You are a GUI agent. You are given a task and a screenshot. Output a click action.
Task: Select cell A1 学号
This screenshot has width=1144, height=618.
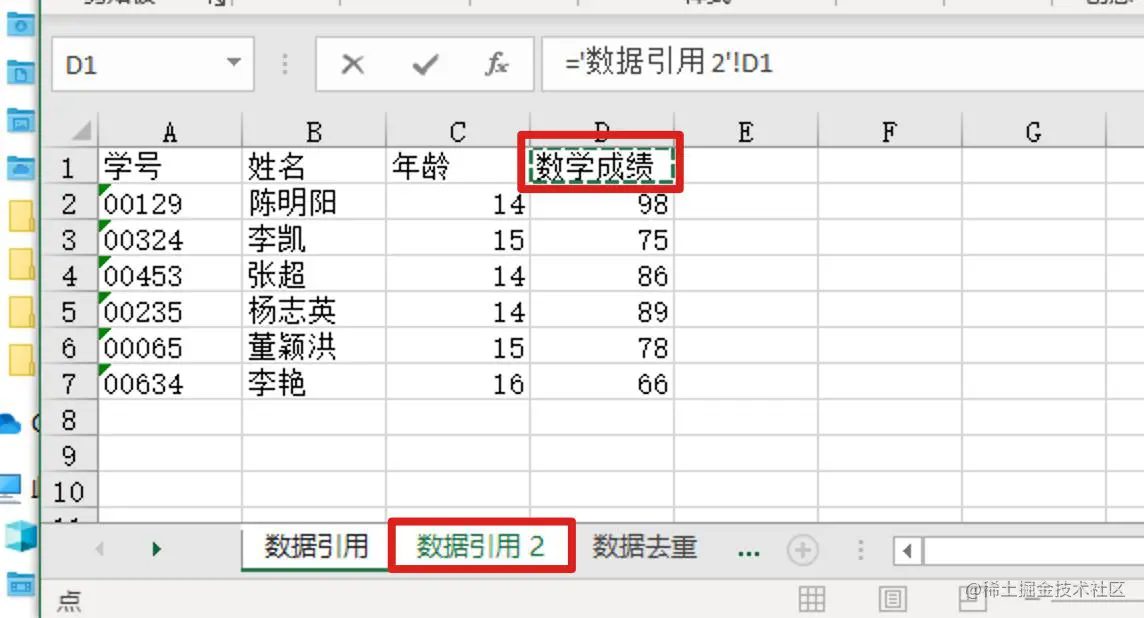coord(169,167)
